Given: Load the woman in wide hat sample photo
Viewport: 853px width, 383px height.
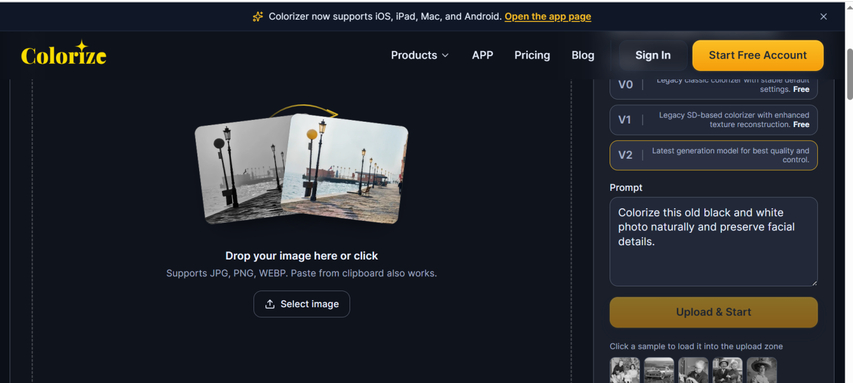Looking at the screenshot, I should 762,370.
